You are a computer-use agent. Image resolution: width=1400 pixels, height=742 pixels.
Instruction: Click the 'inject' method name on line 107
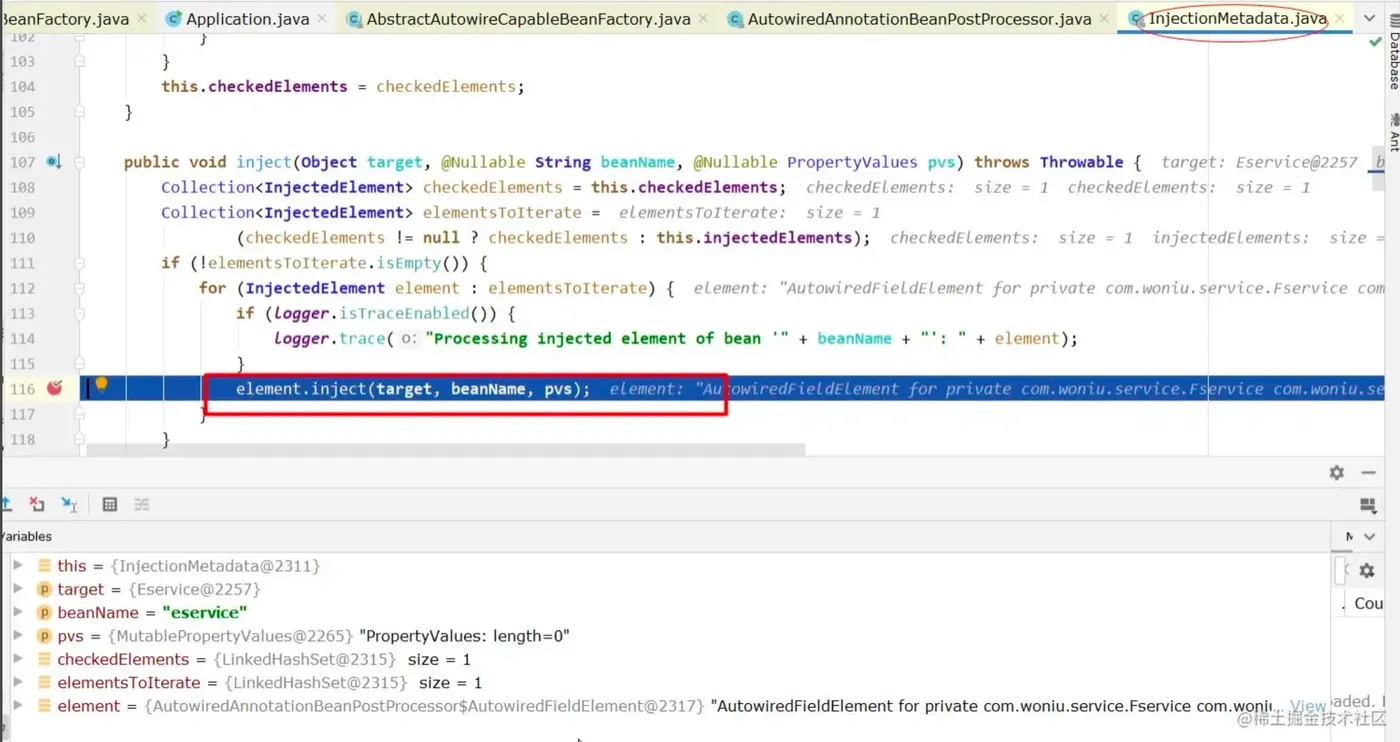click(x=263, y=162)
